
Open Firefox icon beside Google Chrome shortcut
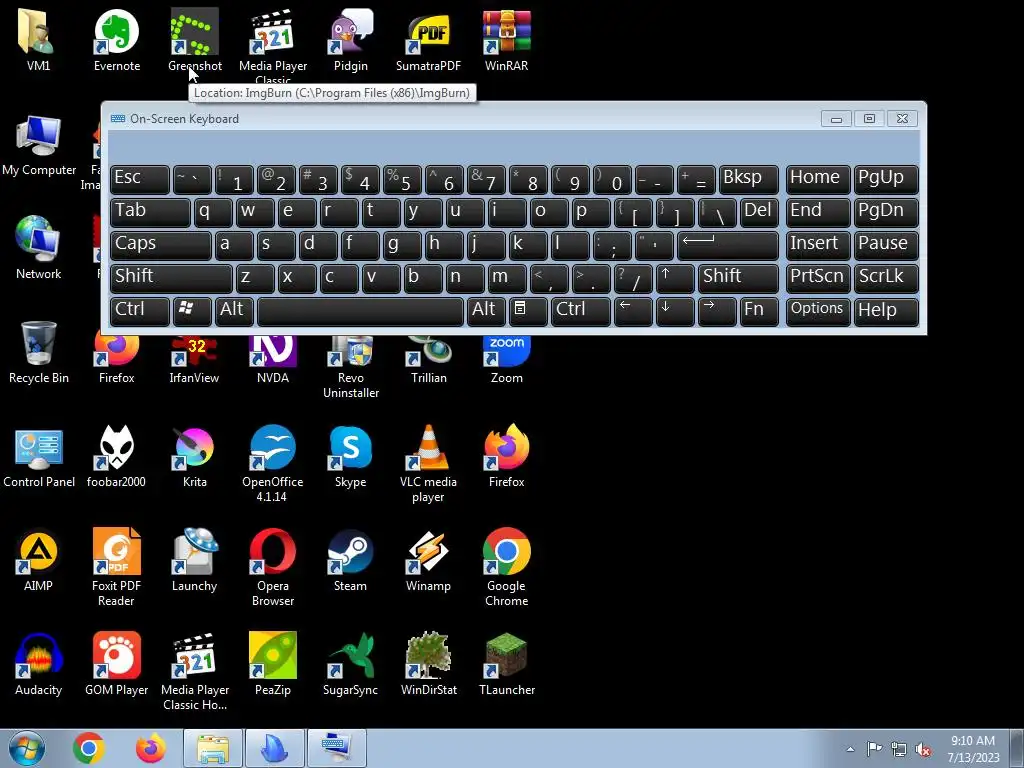[x=506, y=457]
